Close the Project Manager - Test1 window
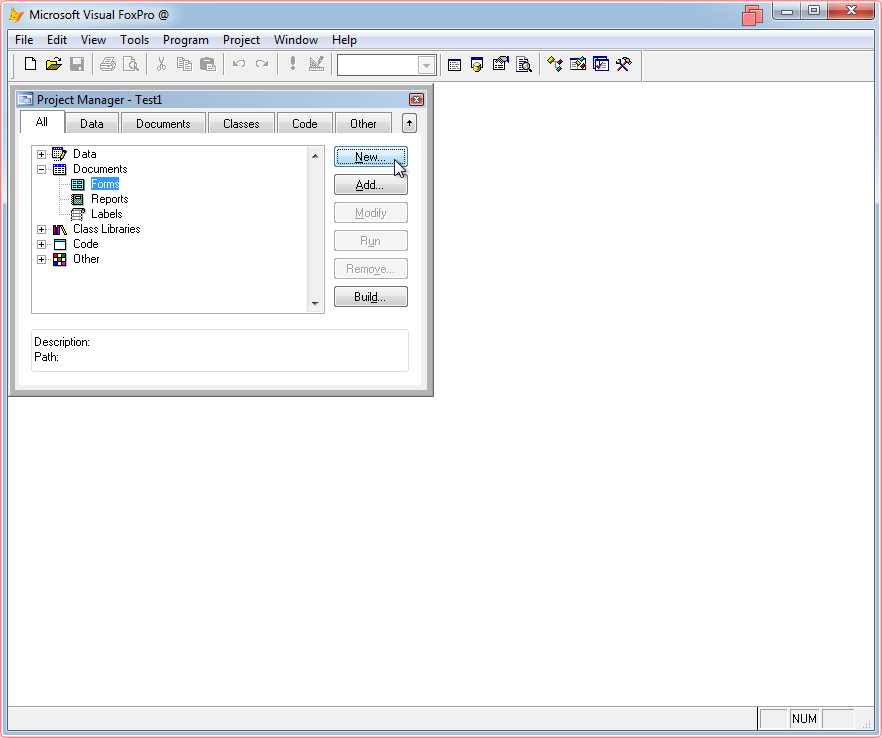Image resolution: width=882 pixels, height=738 pixels. [416, 100]
